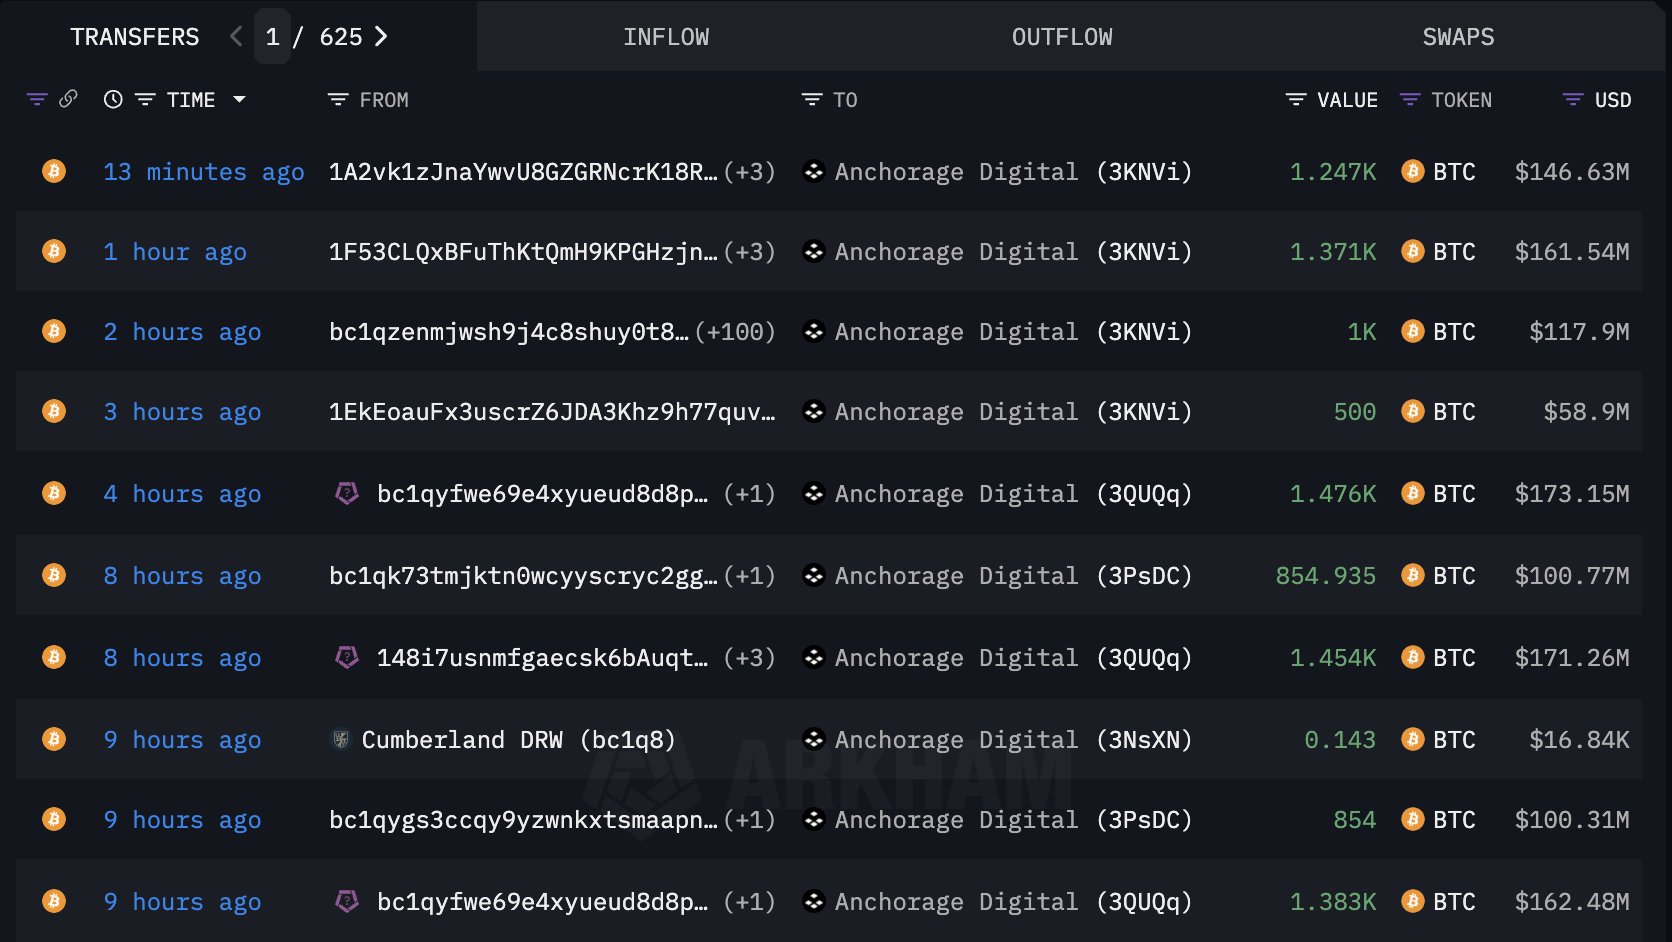Switch to the INFLOW tab
Screen dimensions: 1672x942
click(x=666, y=37)
